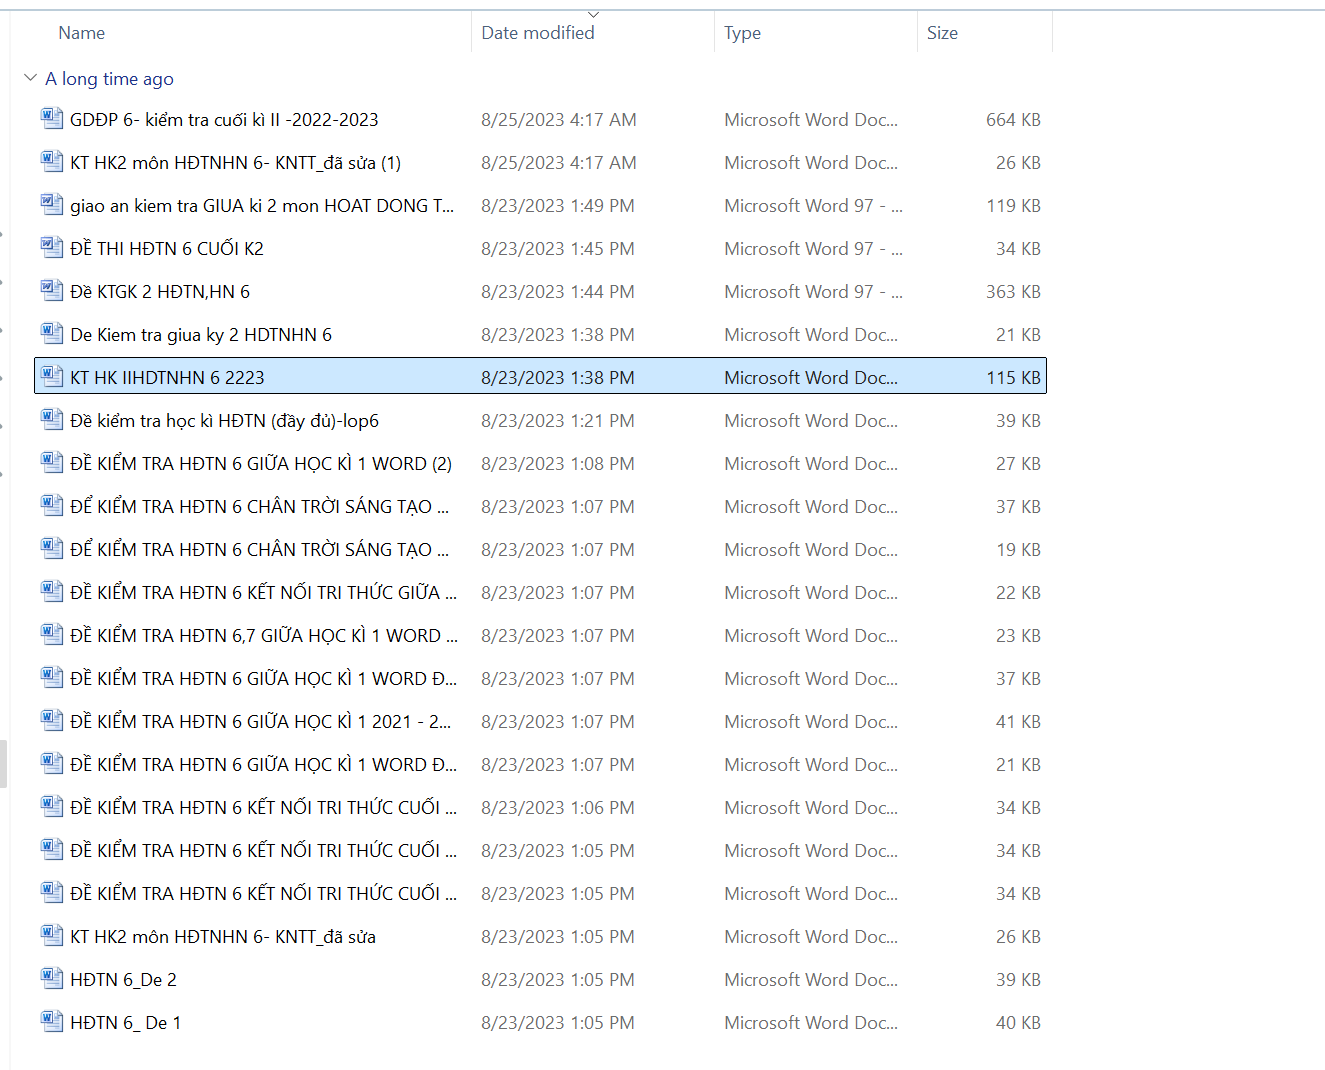Click the 40 KB size cell
The width and height of the screenshot is (1325, 1070).
tap(1018, 1023)
